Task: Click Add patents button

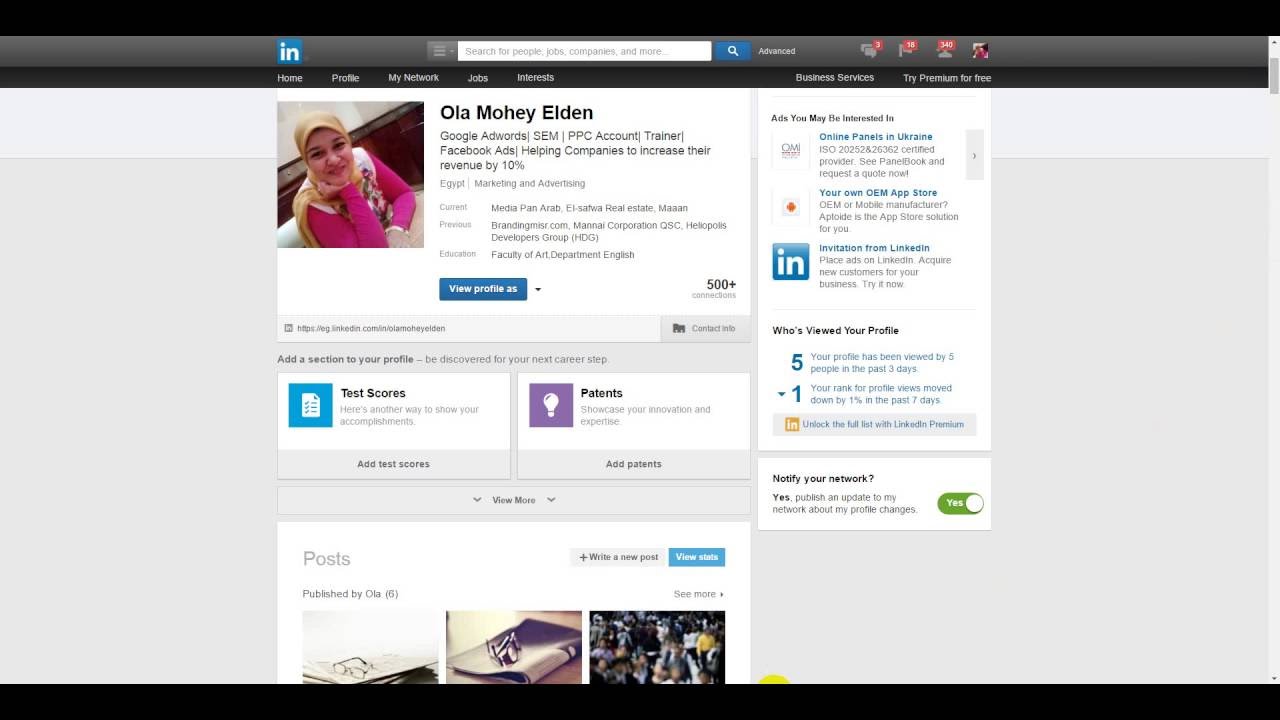Action: point(634,464)
